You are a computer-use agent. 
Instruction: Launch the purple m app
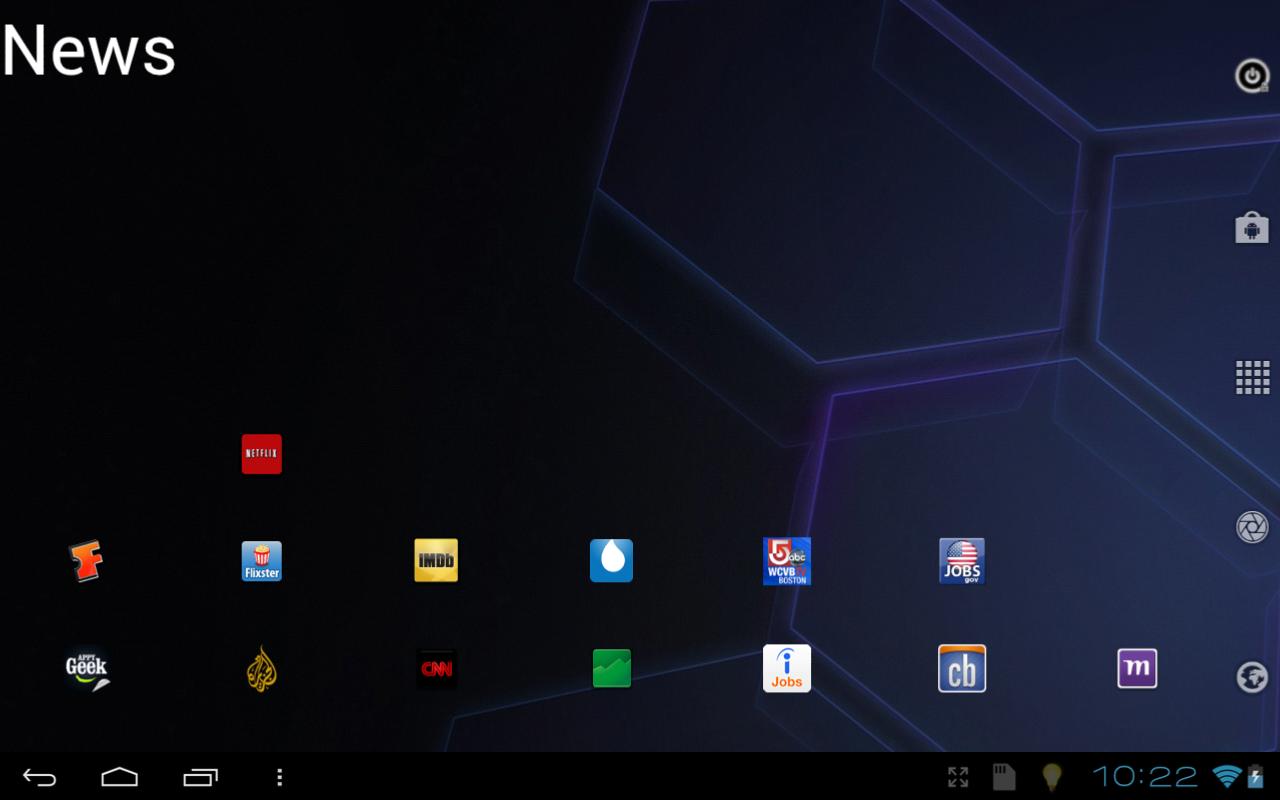coord(1137,669)
